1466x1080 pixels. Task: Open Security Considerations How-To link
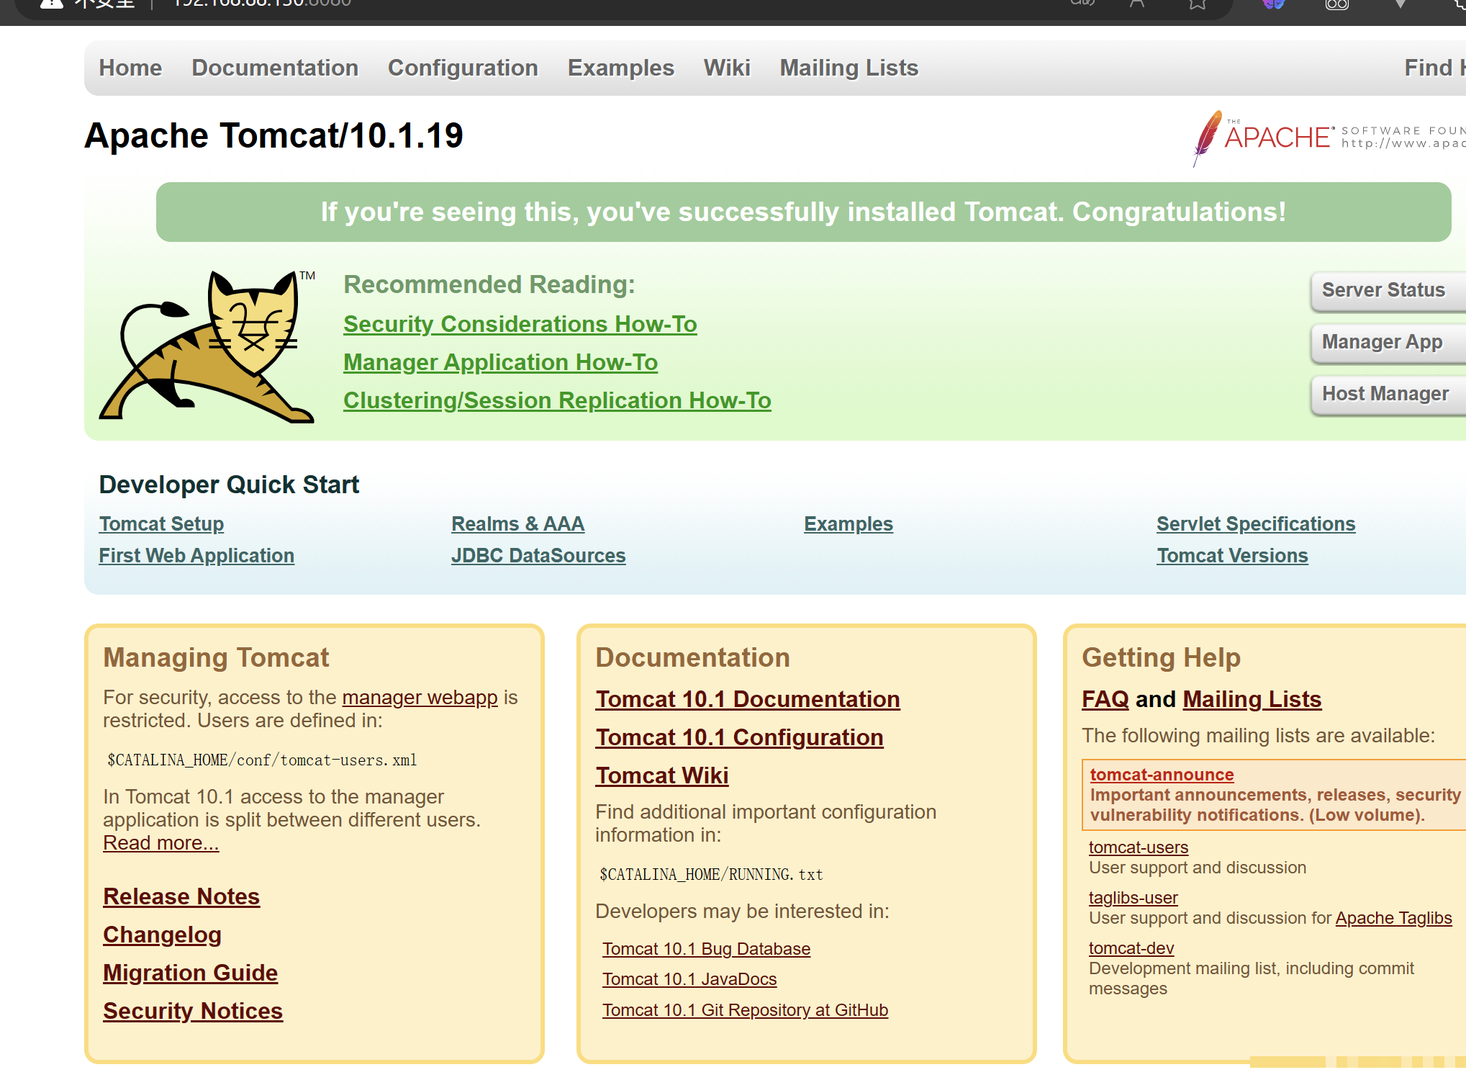(x=520, y=324)
